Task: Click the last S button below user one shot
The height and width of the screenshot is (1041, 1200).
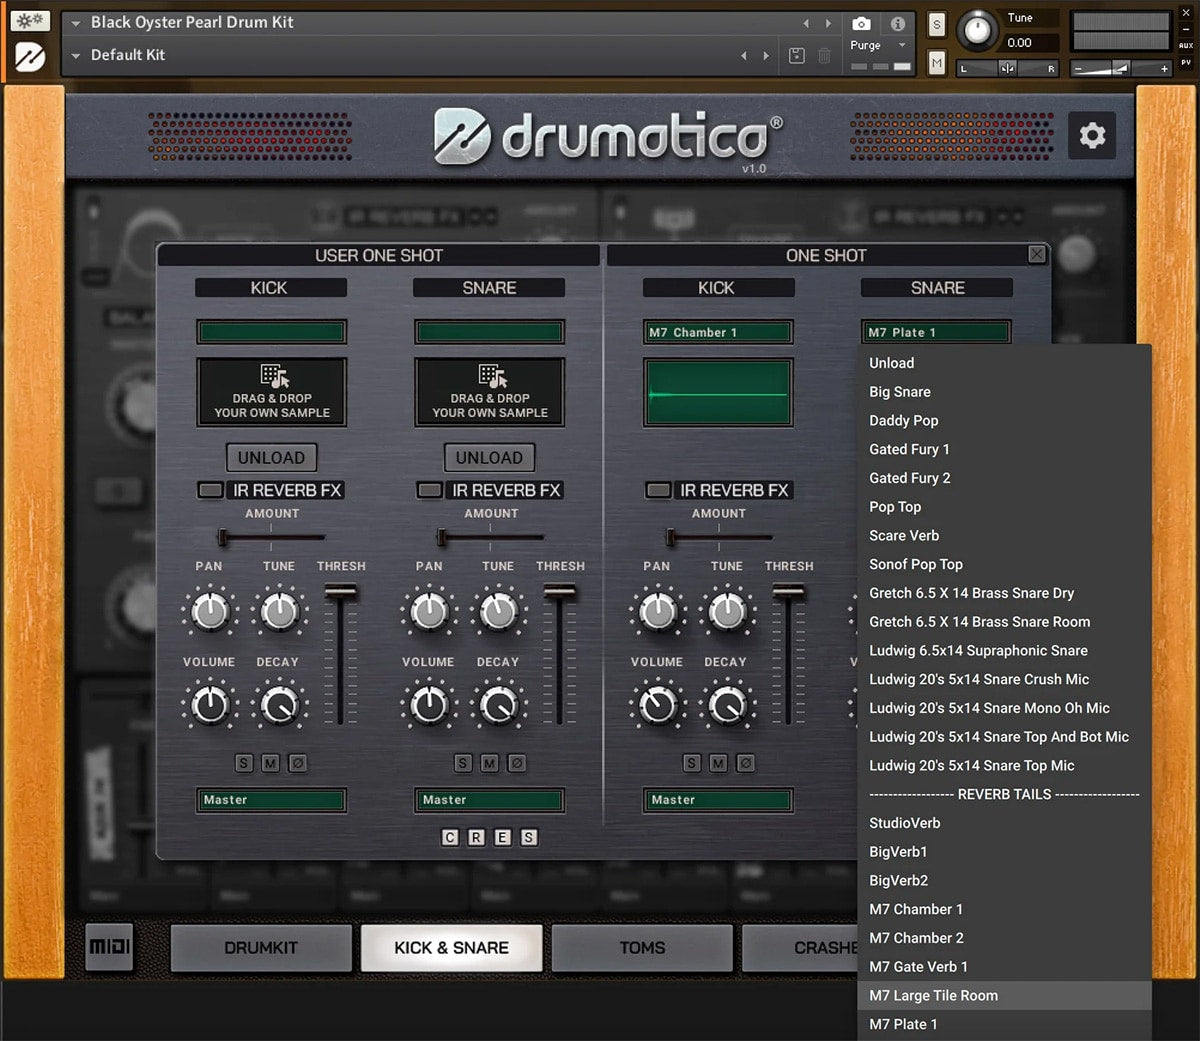Action: click(529, 837)
